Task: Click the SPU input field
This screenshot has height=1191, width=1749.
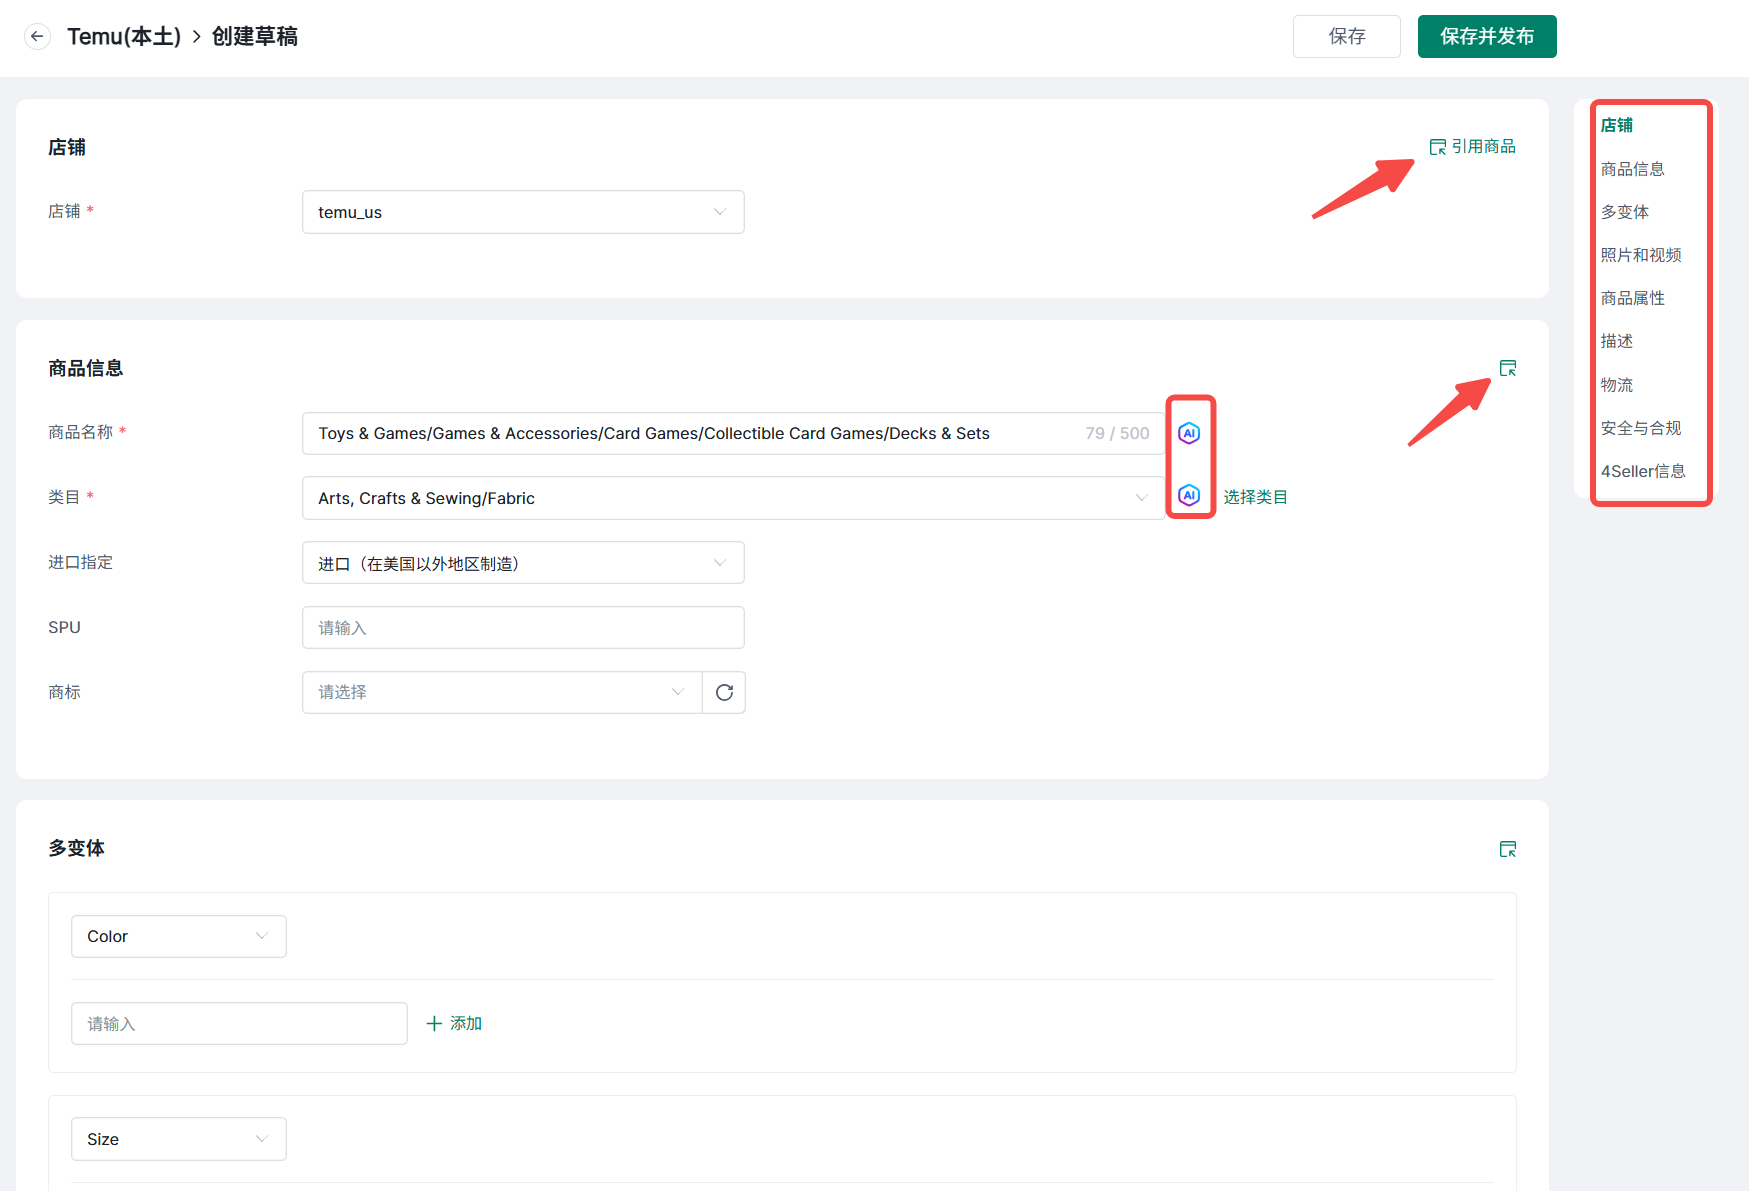Action: 522,628
